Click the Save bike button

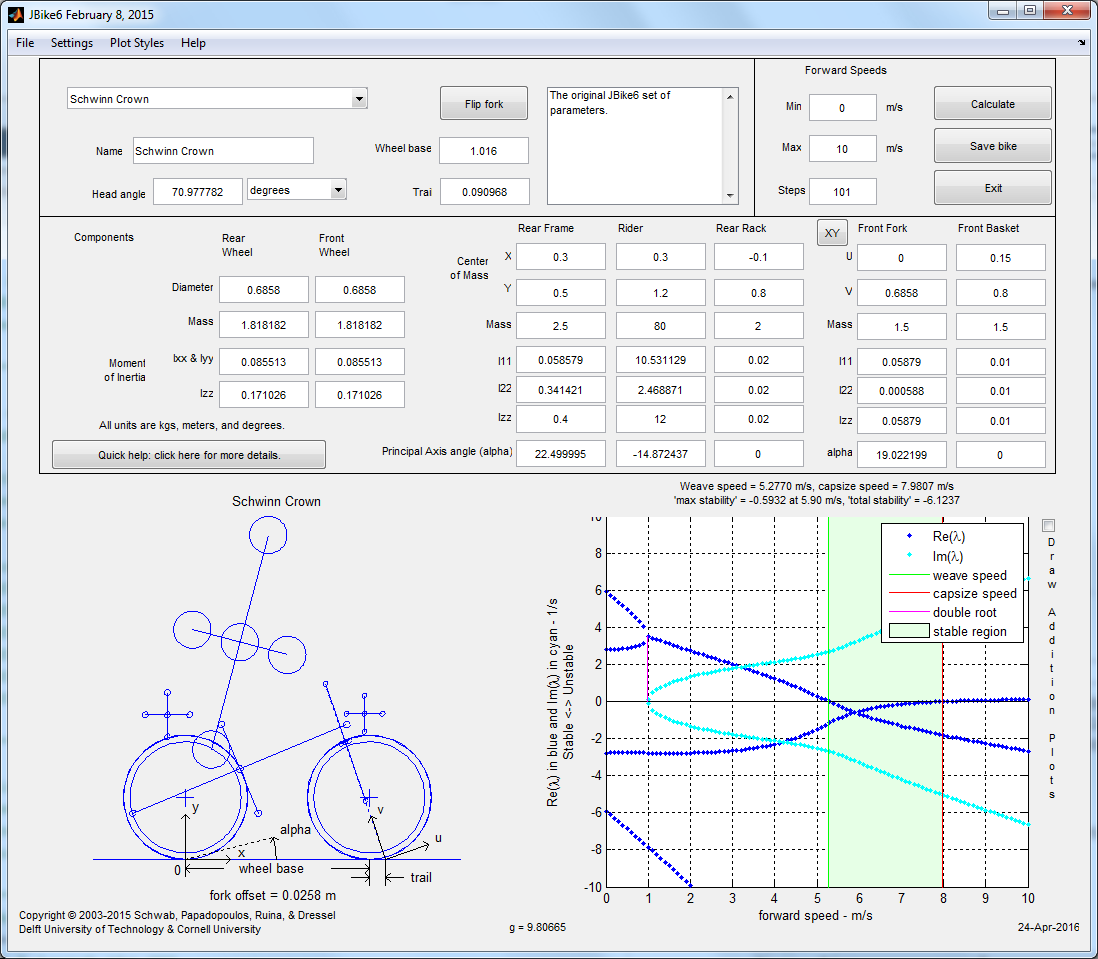click(x=992, y=145)
